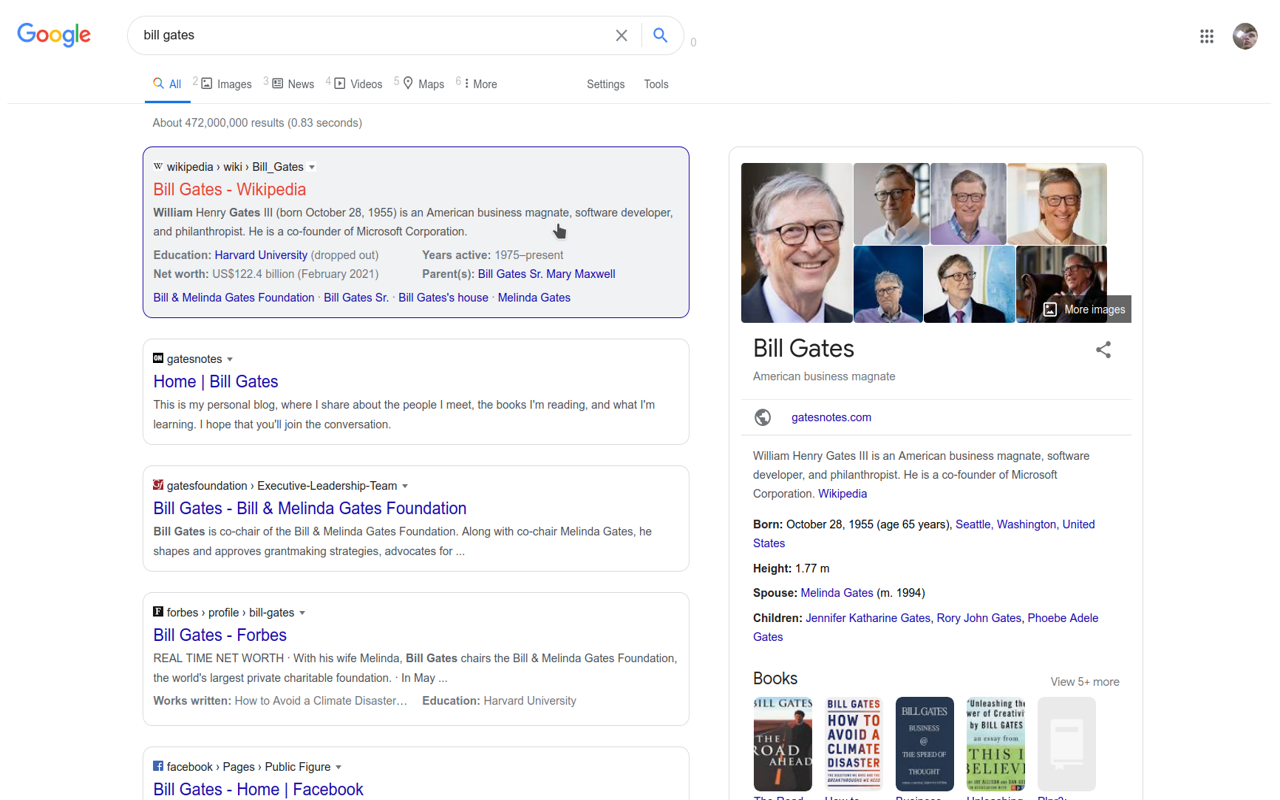Click Wikipedia source link in panel description
Screen dimensions: 1280x800
coord(842,493)
